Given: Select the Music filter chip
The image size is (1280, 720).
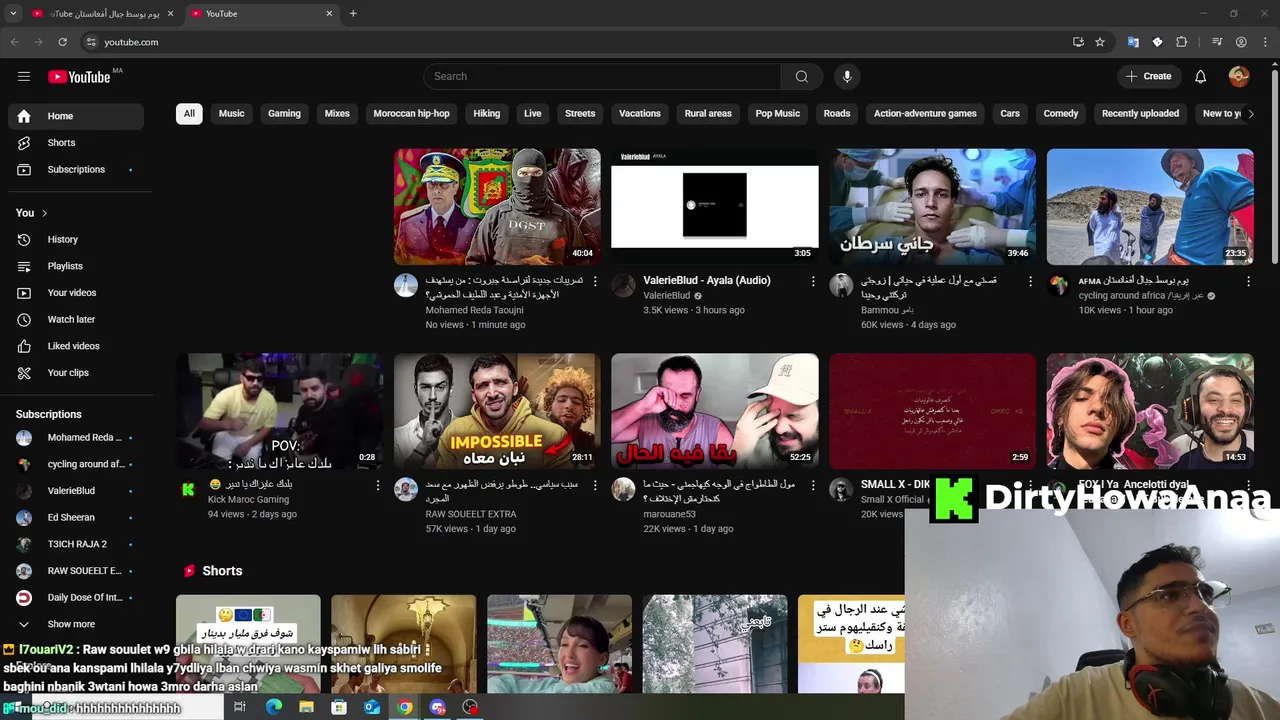Looking at the screenshot, I should coord(231,114).
